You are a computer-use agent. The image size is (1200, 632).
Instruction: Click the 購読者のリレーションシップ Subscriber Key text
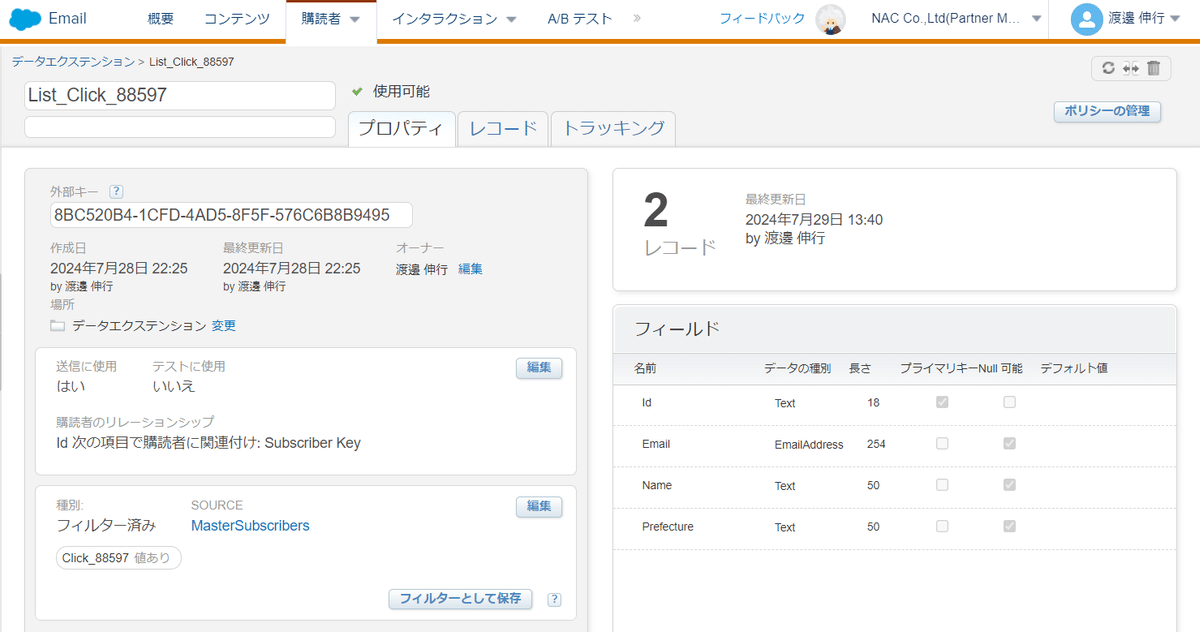(x=209, y=443)
